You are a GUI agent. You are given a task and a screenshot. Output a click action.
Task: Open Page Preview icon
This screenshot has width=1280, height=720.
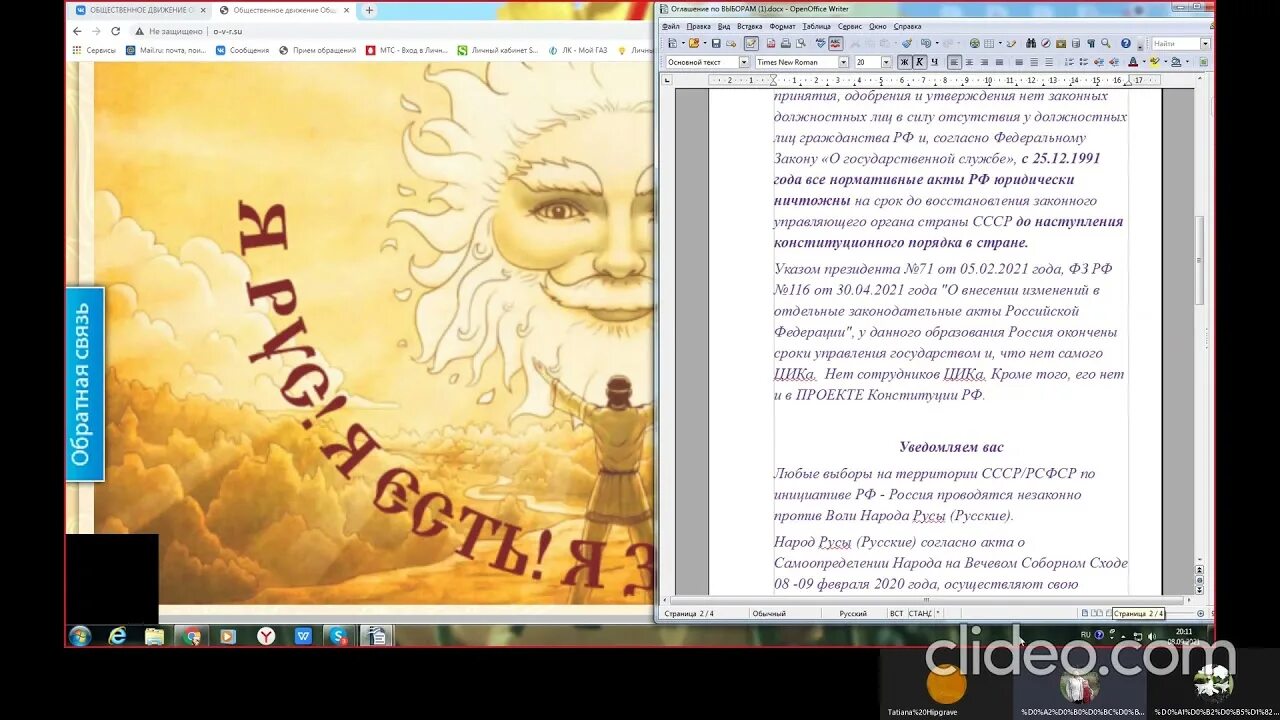[800, 43]
